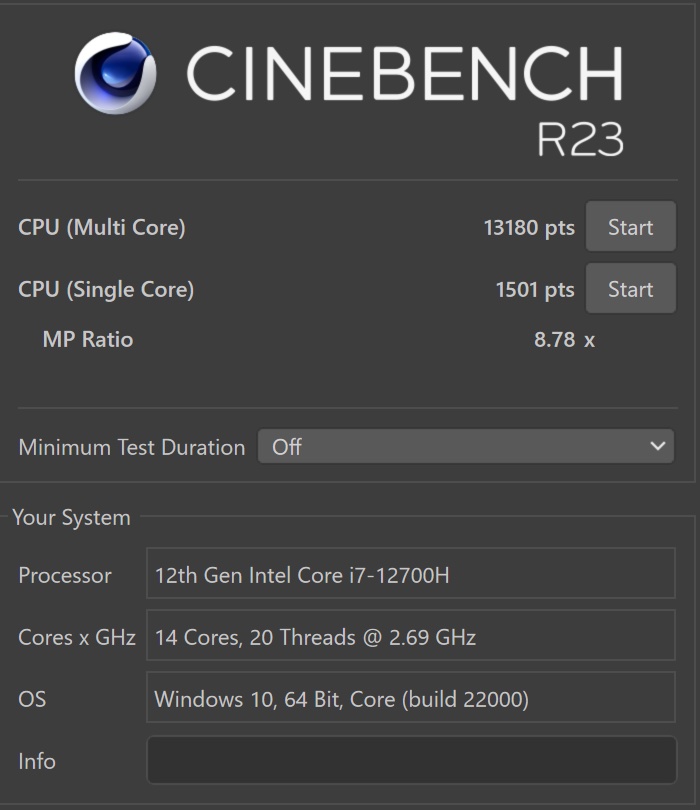Click the Cinebench sphere logo icon

click(x=115, y=73)
